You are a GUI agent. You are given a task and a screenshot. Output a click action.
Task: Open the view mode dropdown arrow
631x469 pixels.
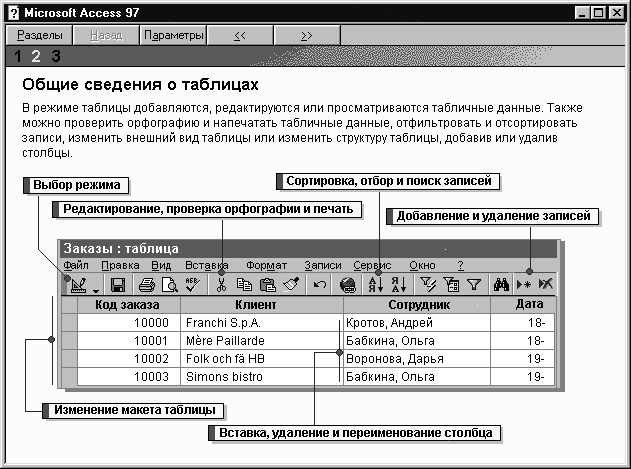[96, 290]
